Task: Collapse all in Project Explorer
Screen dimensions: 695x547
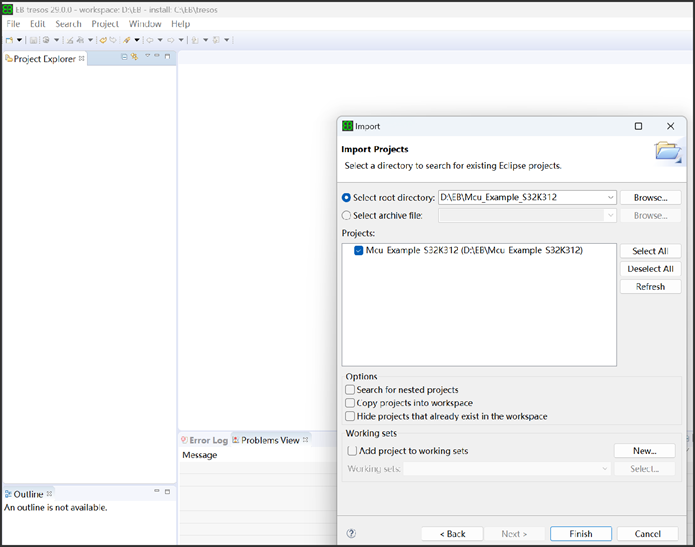Action: (124, 58)
